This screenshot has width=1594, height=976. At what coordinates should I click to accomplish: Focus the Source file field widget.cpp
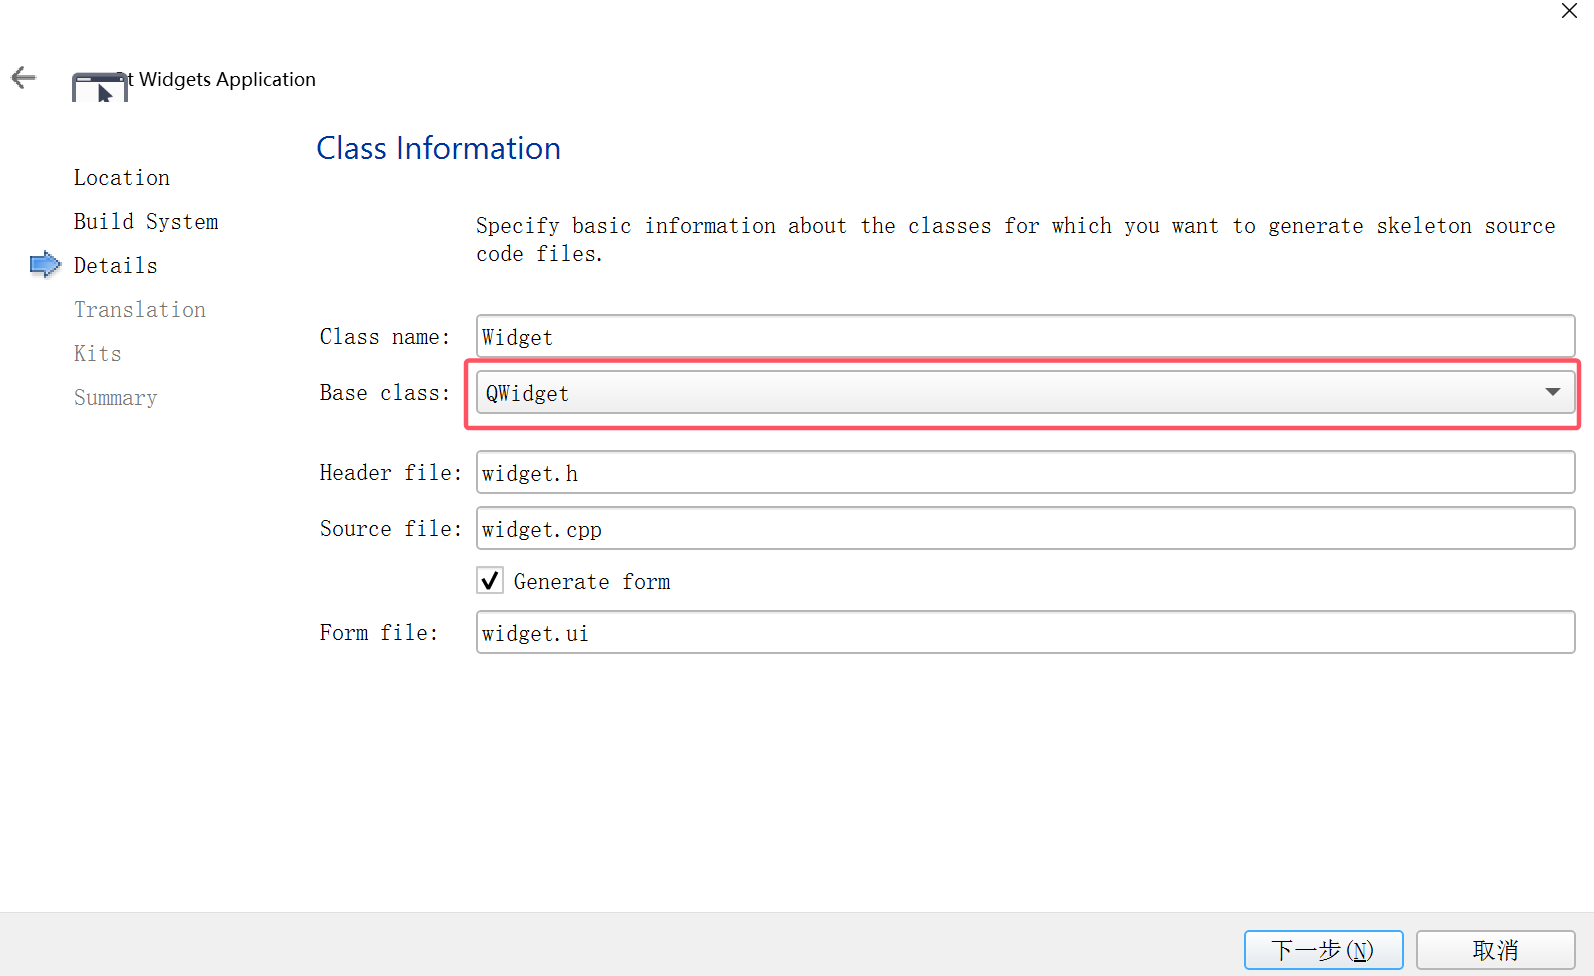pyautogui.click(x=1025, y=529)
